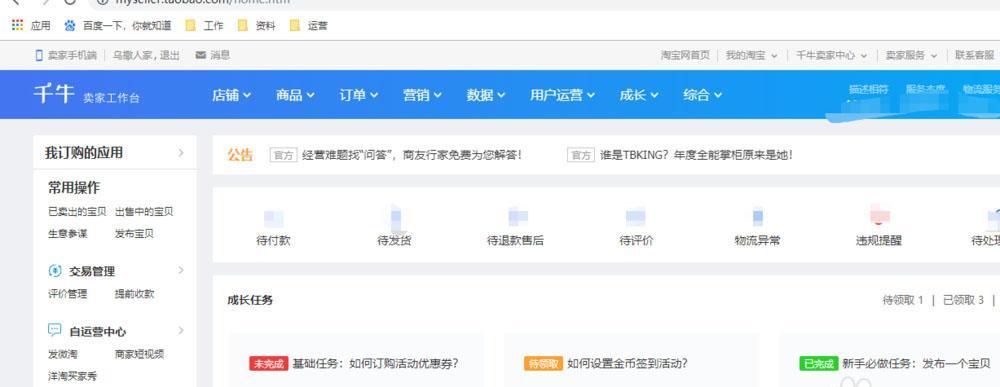Image resolution: width=1000 pixels, height=387 pixels.
Task: Filter tasks by 已领取 3
Action: point(964,300)
